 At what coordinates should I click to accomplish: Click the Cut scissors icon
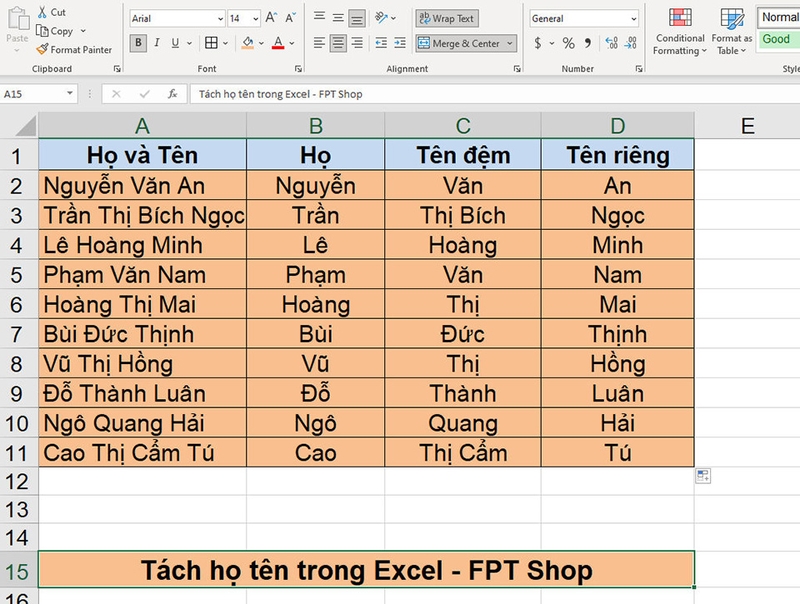tap(42, 12)
